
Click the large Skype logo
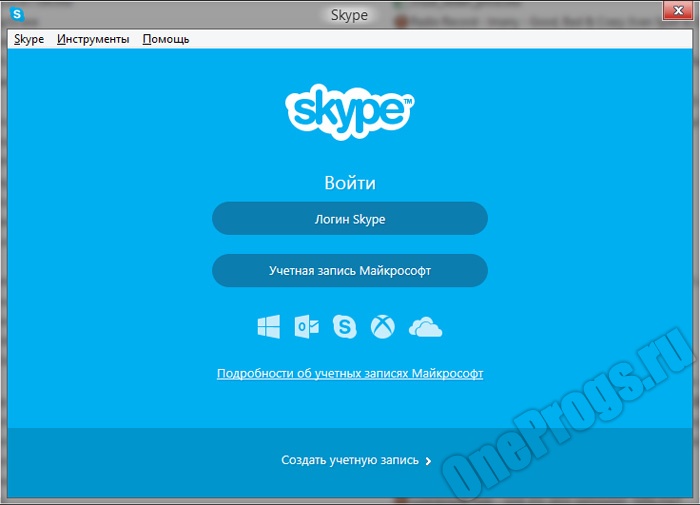click(x=350, y=112)
